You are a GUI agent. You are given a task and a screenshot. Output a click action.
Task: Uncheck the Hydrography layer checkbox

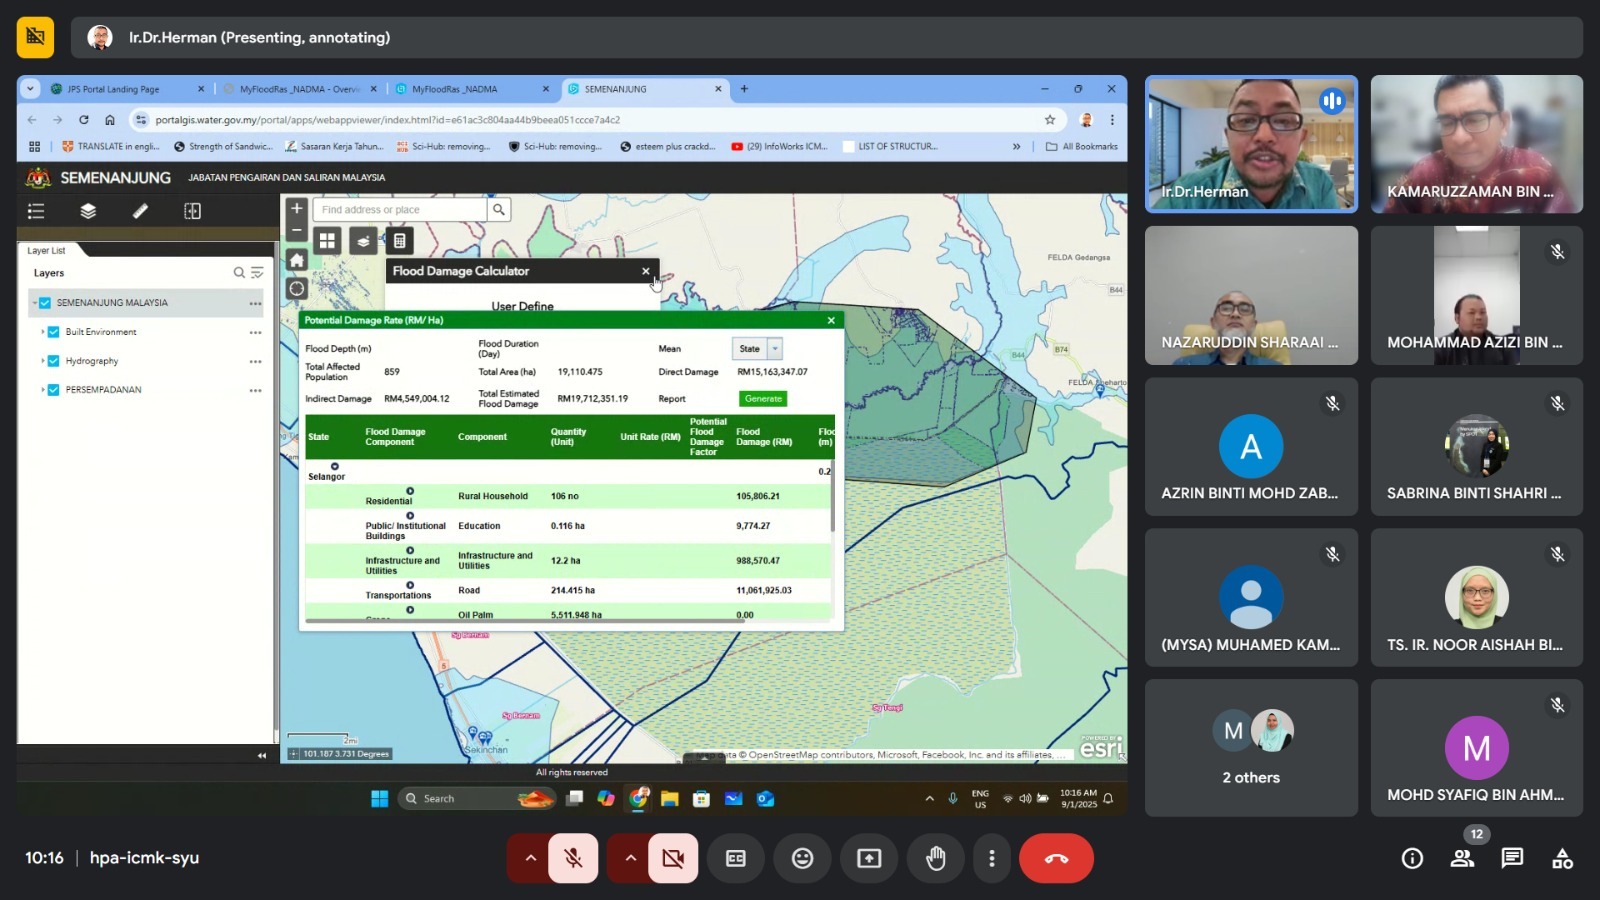(x=54, y=361)
